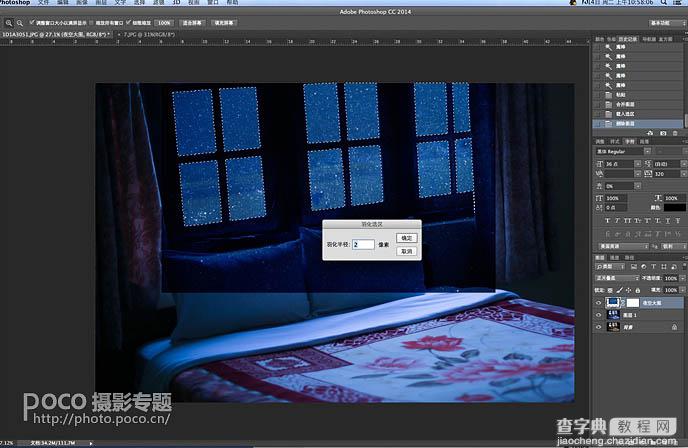Create new document from current history state

tap(650, 133)
